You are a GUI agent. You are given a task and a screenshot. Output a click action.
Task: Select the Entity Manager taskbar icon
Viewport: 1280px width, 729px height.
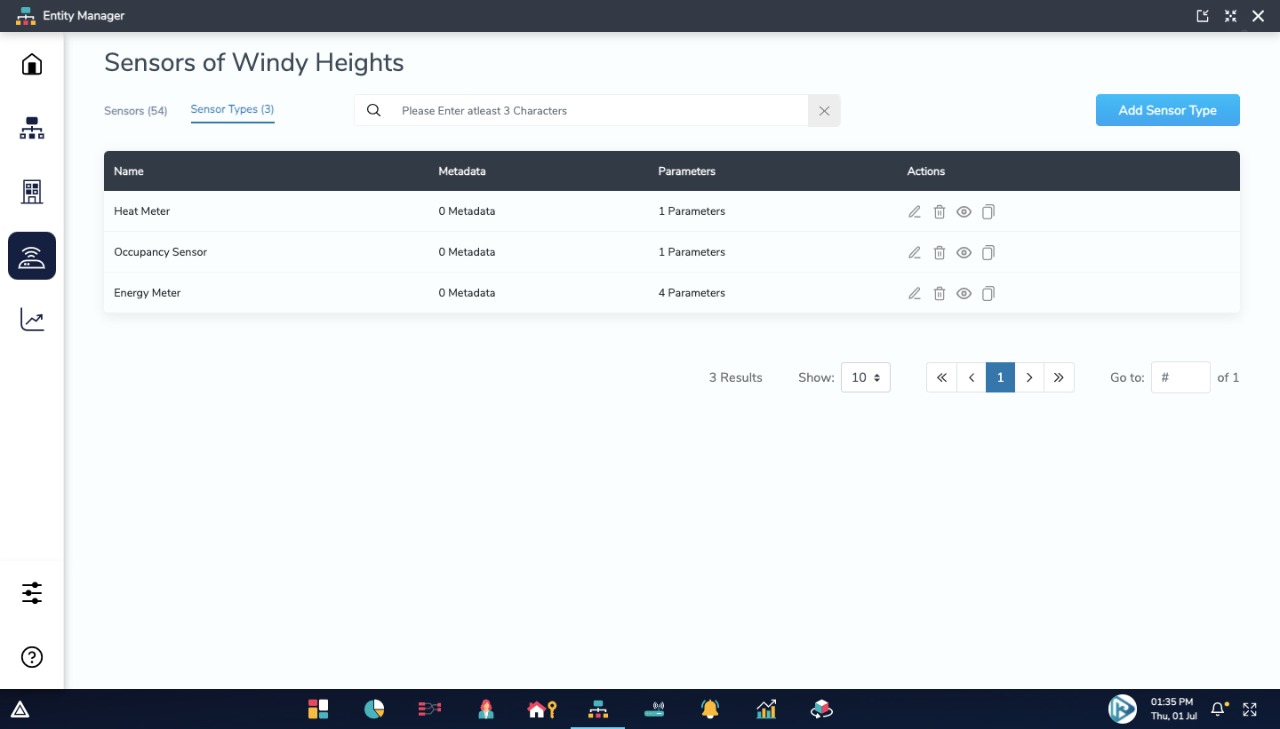(598, 709)
